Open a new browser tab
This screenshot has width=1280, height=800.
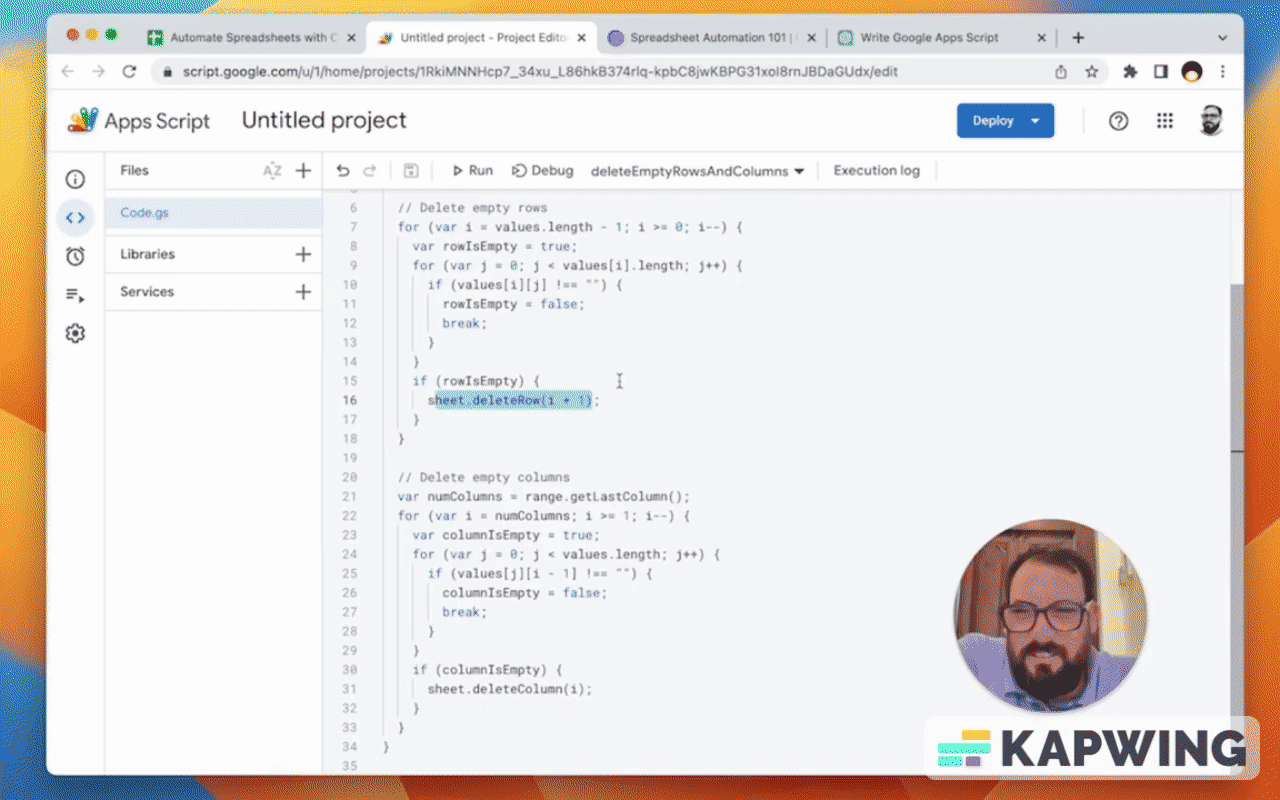1078,38
